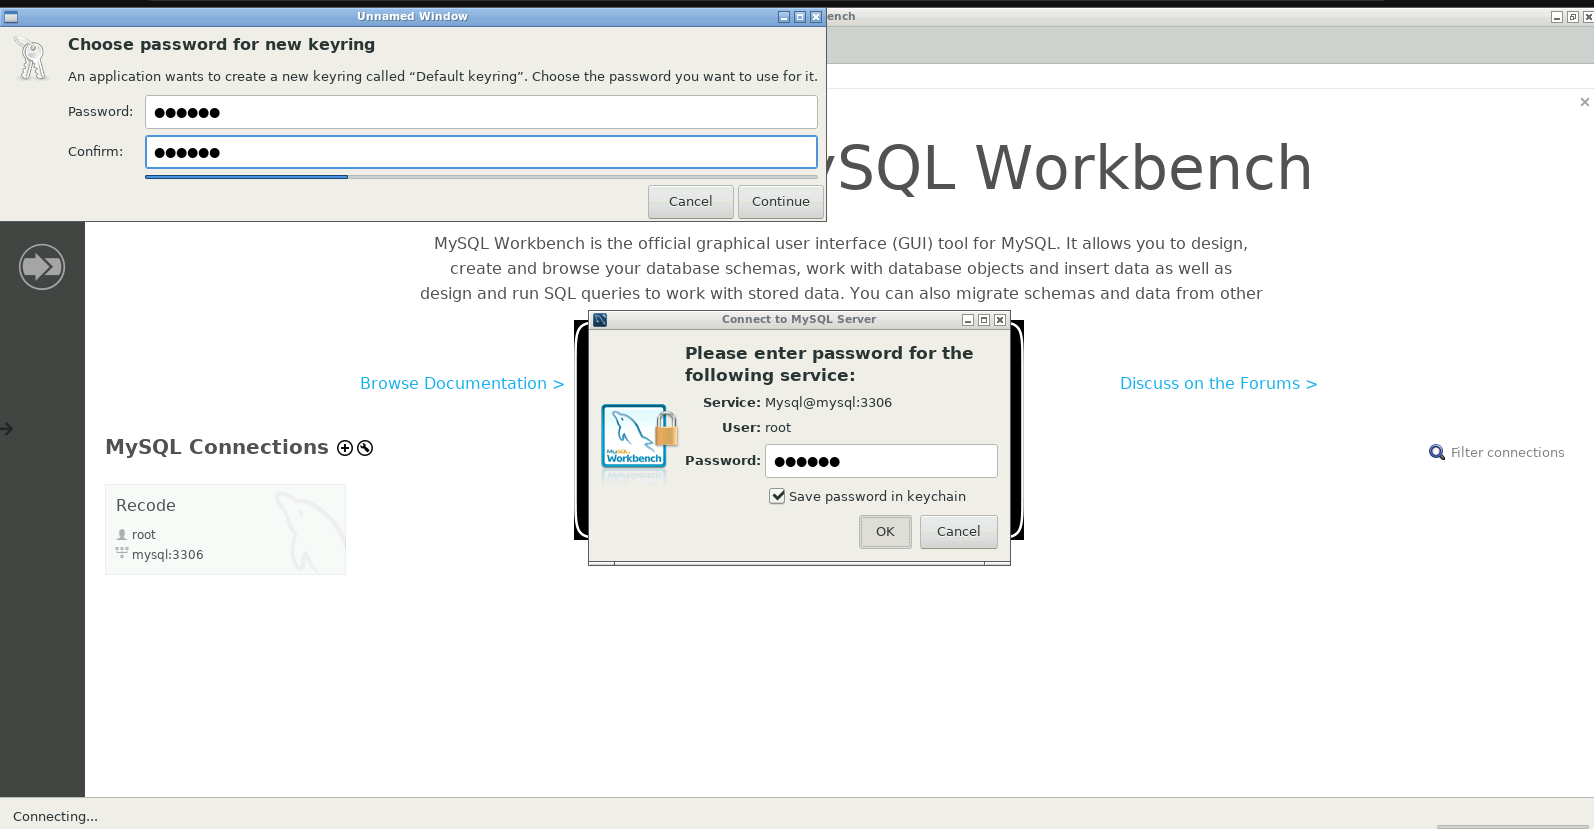Open the migration arrow icon in sidebar
Viewport: 1594px width, 829px height.
coord(42,267)
